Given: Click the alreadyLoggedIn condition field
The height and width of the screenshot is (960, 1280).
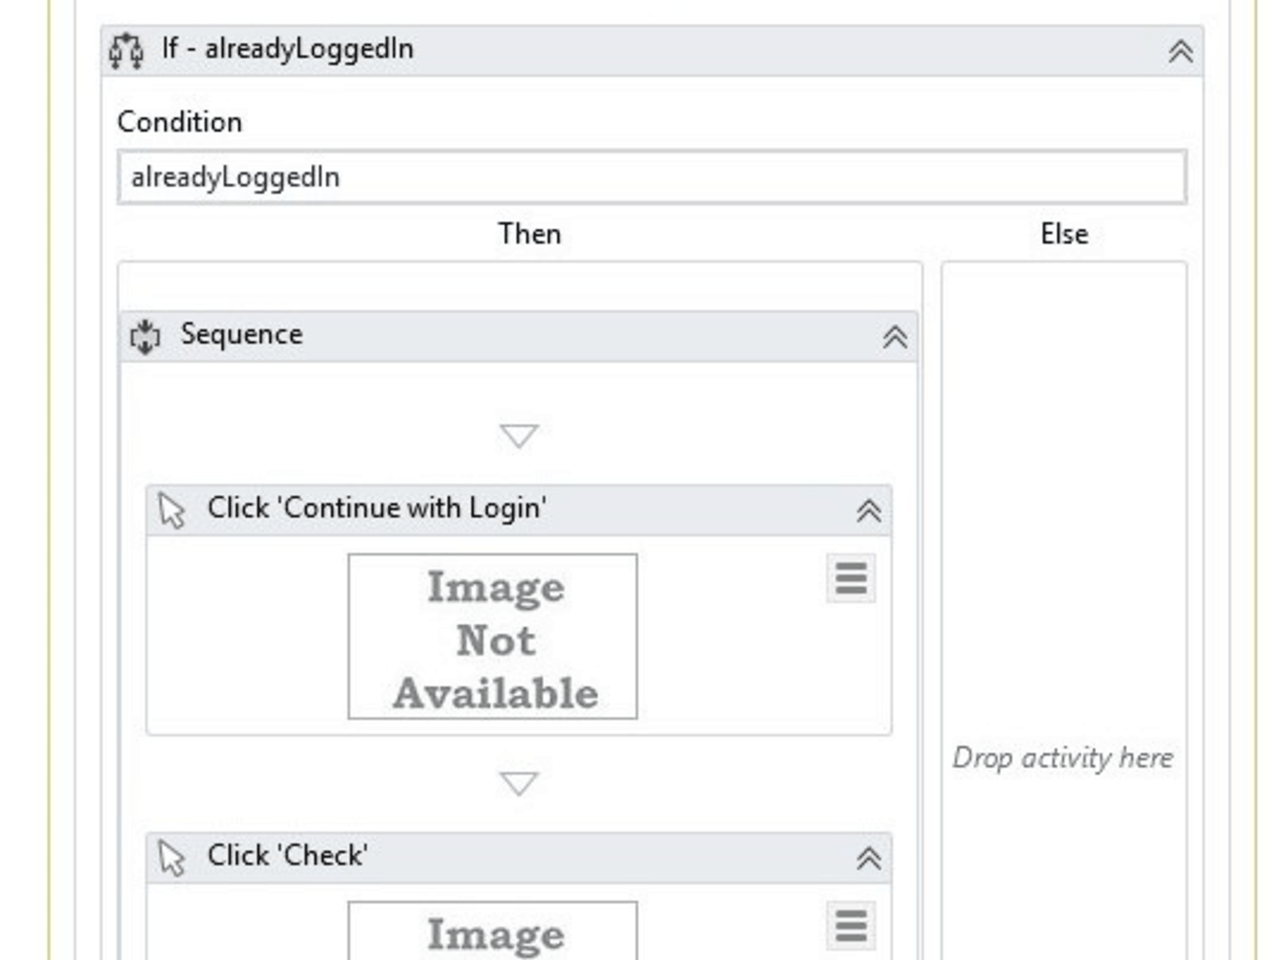Looking at the screenshot, I should (650, 176).
